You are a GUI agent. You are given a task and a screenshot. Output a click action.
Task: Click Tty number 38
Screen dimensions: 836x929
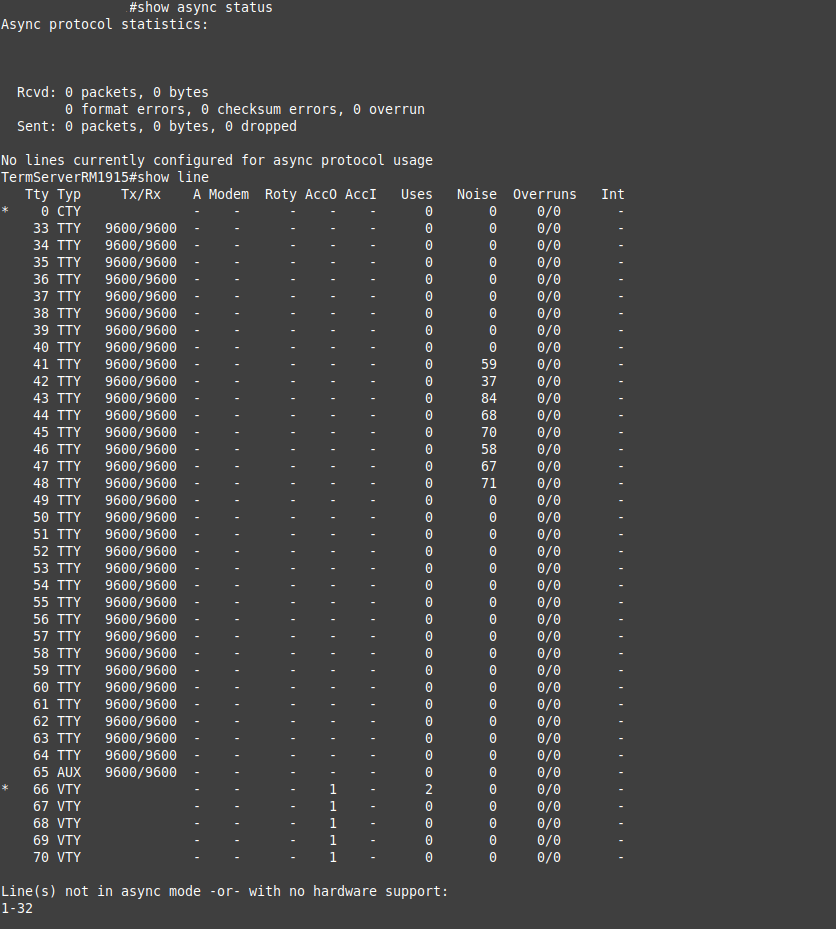point(41,313)
